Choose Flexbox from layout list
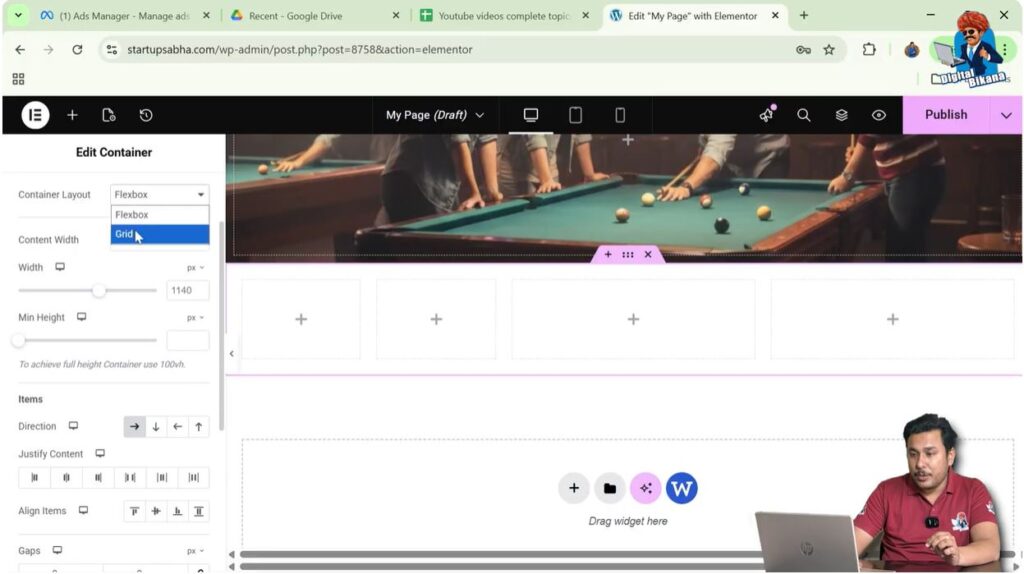This screenshot has height=574, width=1024. tap(159, 214)
